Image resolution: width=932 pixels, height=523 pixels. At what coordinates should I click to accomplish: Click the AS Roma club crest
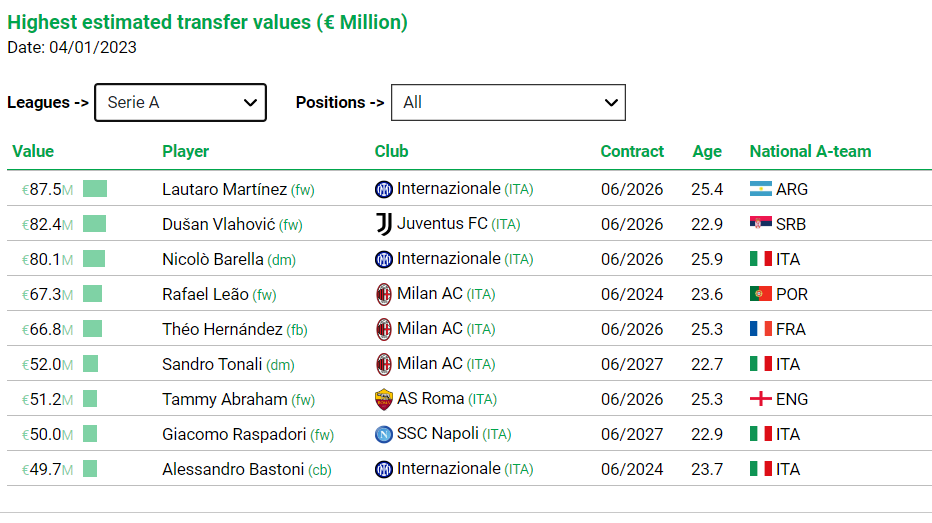(384, 399)
